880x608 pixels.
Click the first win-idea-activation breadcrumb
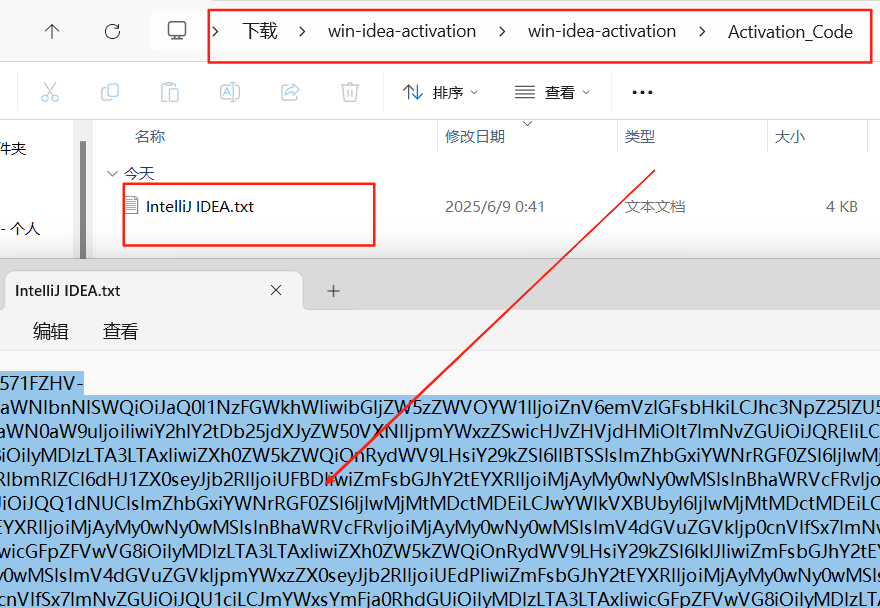402,31
